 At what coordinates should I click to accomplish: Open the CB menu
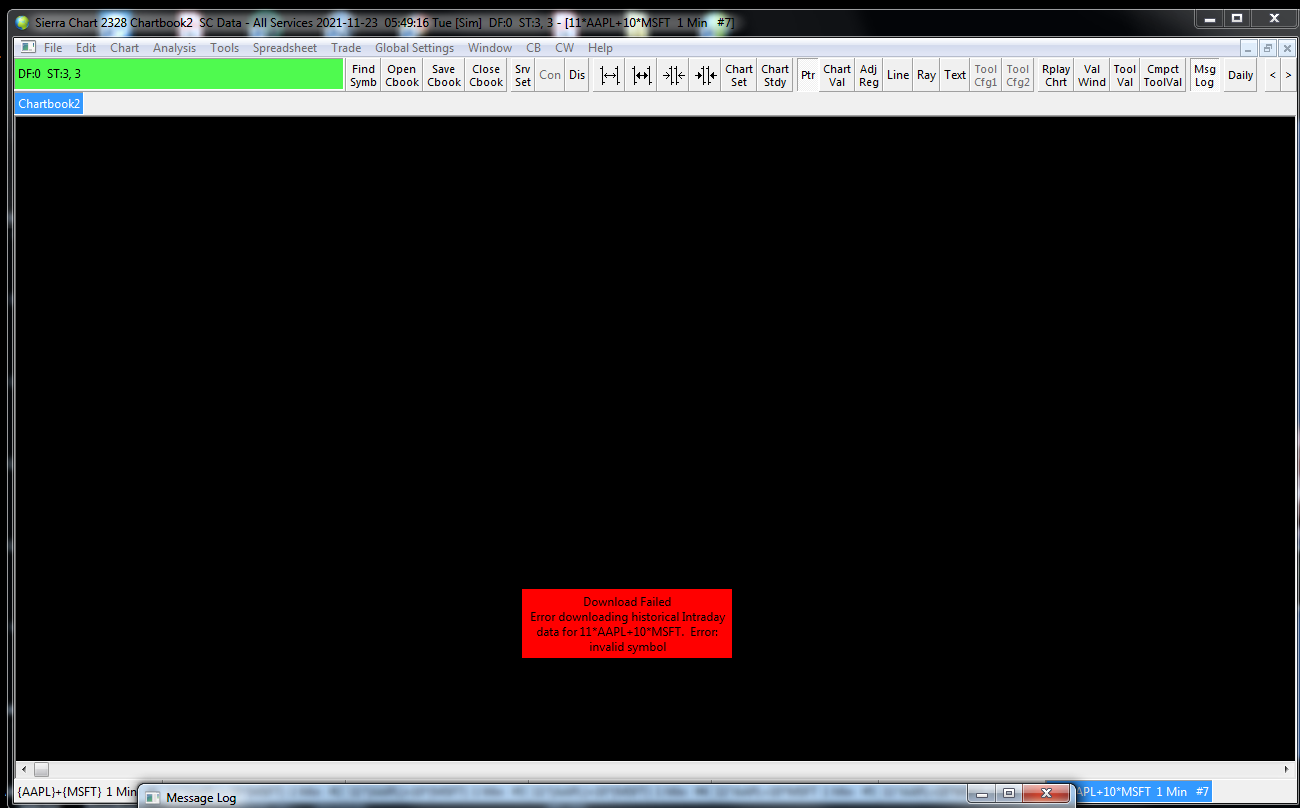pos(534,48)
